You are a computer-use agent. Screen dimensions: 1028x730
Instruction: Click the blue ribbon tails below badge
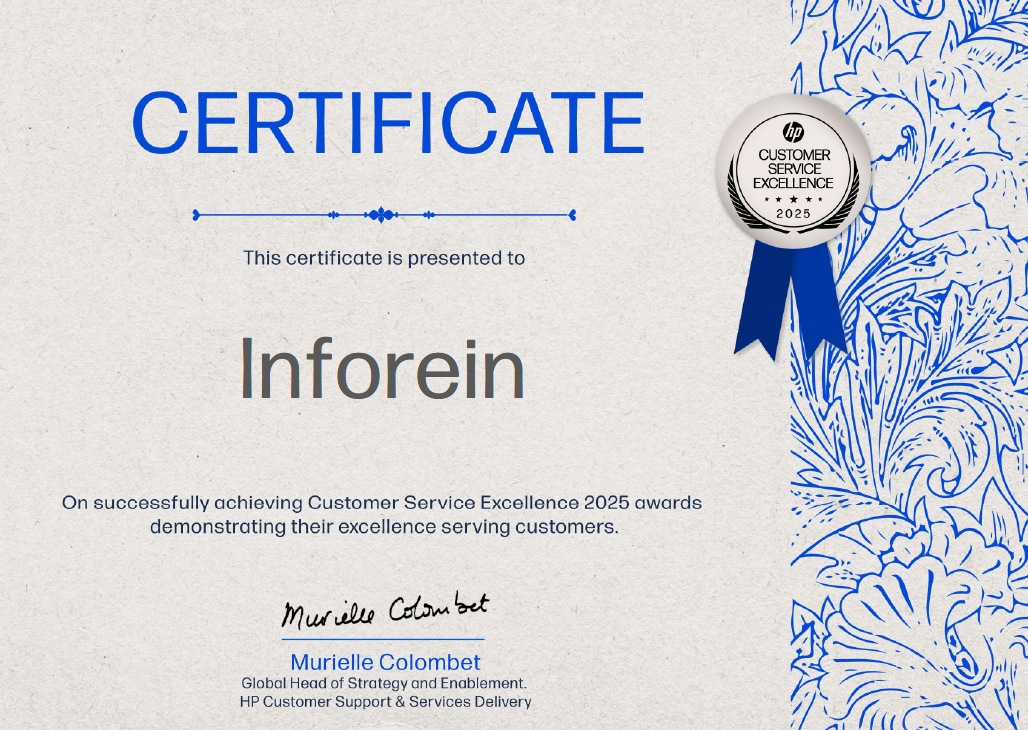790,299
